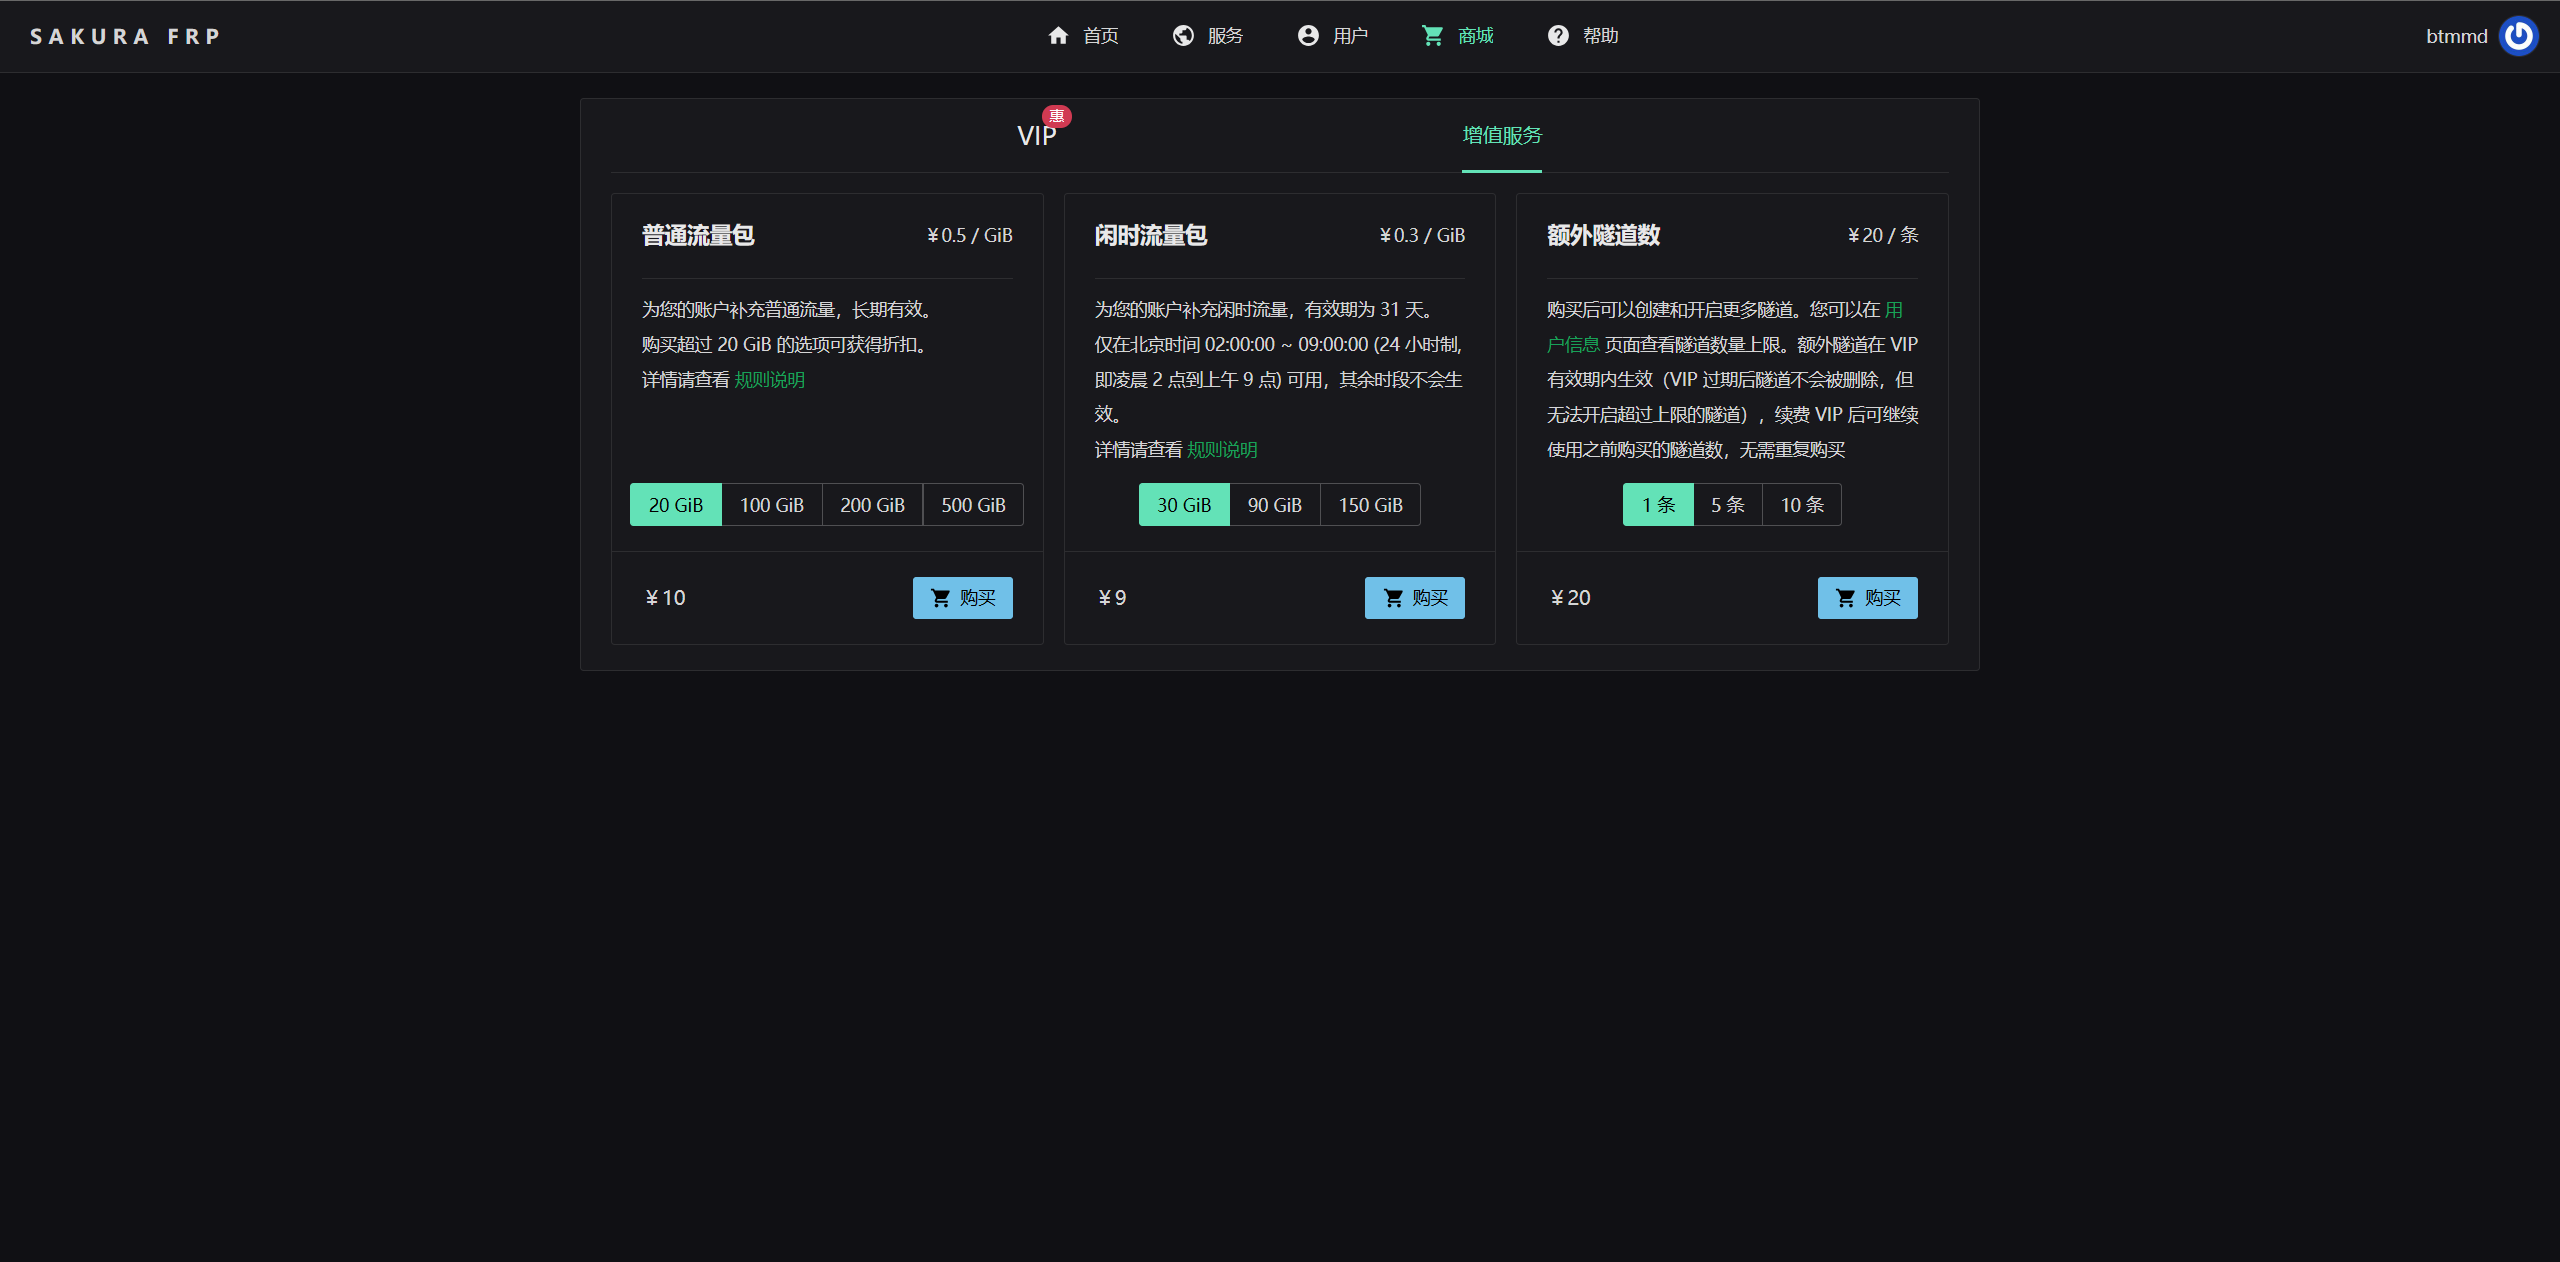Click the blue power avatar icon
The image size is (2560, 1262).
tap(2518, 36)
